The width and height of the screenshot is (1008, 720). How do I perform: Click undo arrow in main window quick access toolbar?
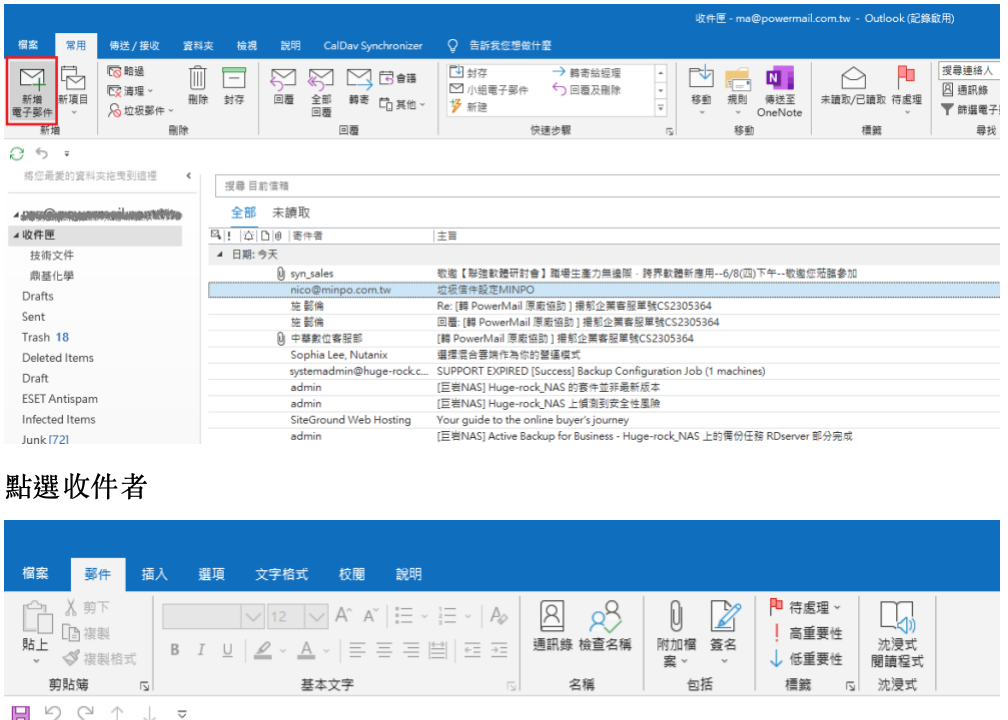click(42, 153)
